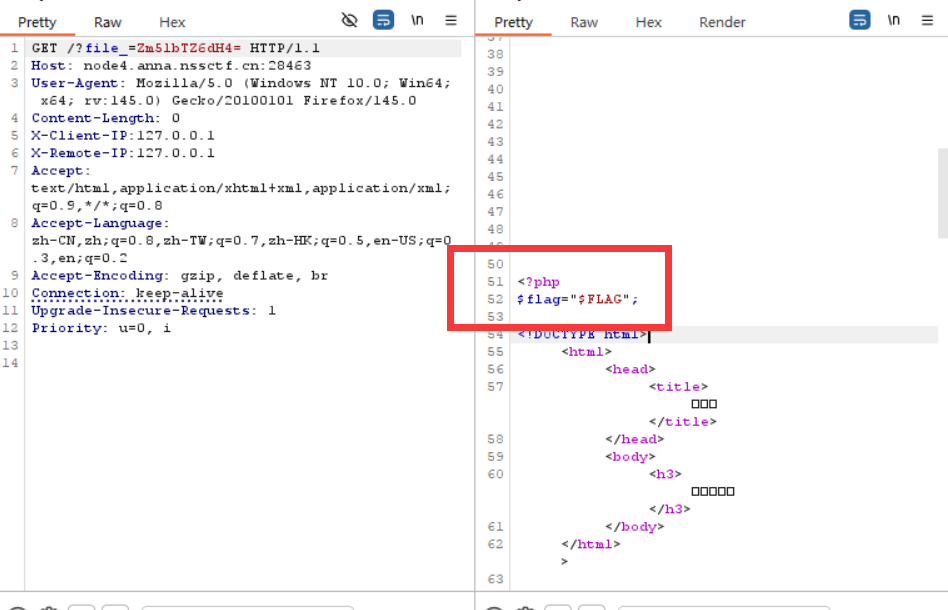Viewport: 948px width, 610px height.
Task: Click the opening <html> tag in response
Action: point(586,352)
